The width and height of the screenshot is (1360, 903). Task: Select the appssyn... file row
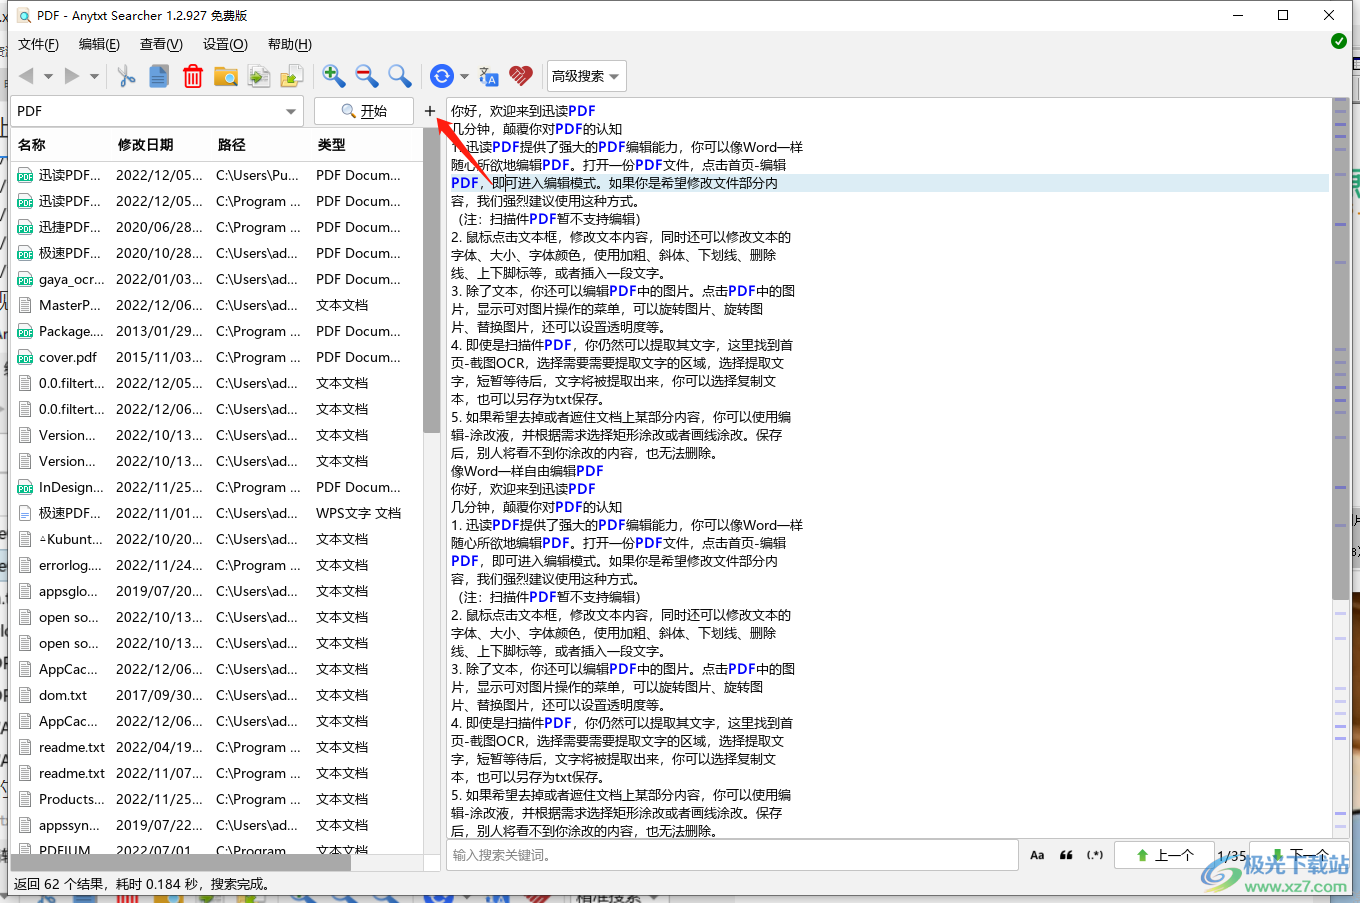click(x=216, y=825)
